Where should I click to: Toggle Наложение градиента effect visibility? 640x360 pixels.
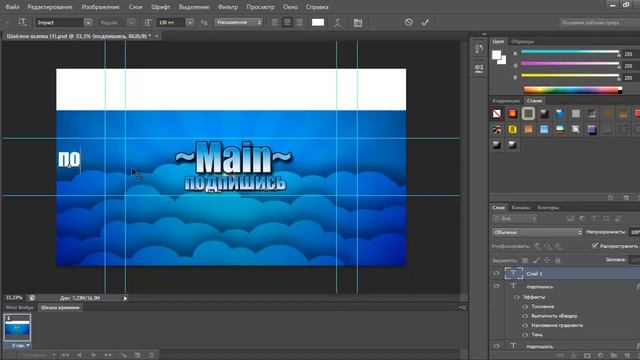525,326
